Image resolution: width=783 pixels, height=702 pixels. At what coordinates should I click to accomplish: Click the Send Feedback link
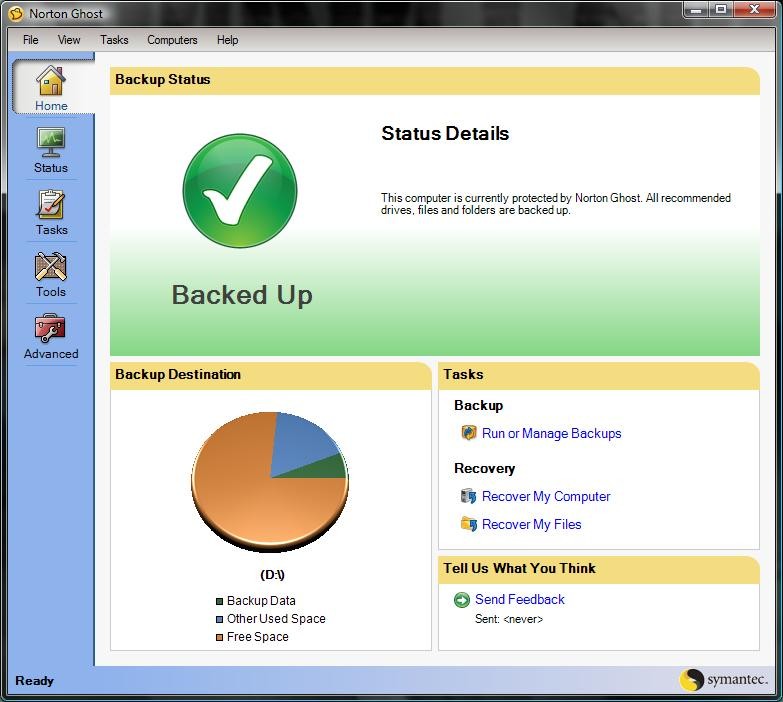click(519, 599)
